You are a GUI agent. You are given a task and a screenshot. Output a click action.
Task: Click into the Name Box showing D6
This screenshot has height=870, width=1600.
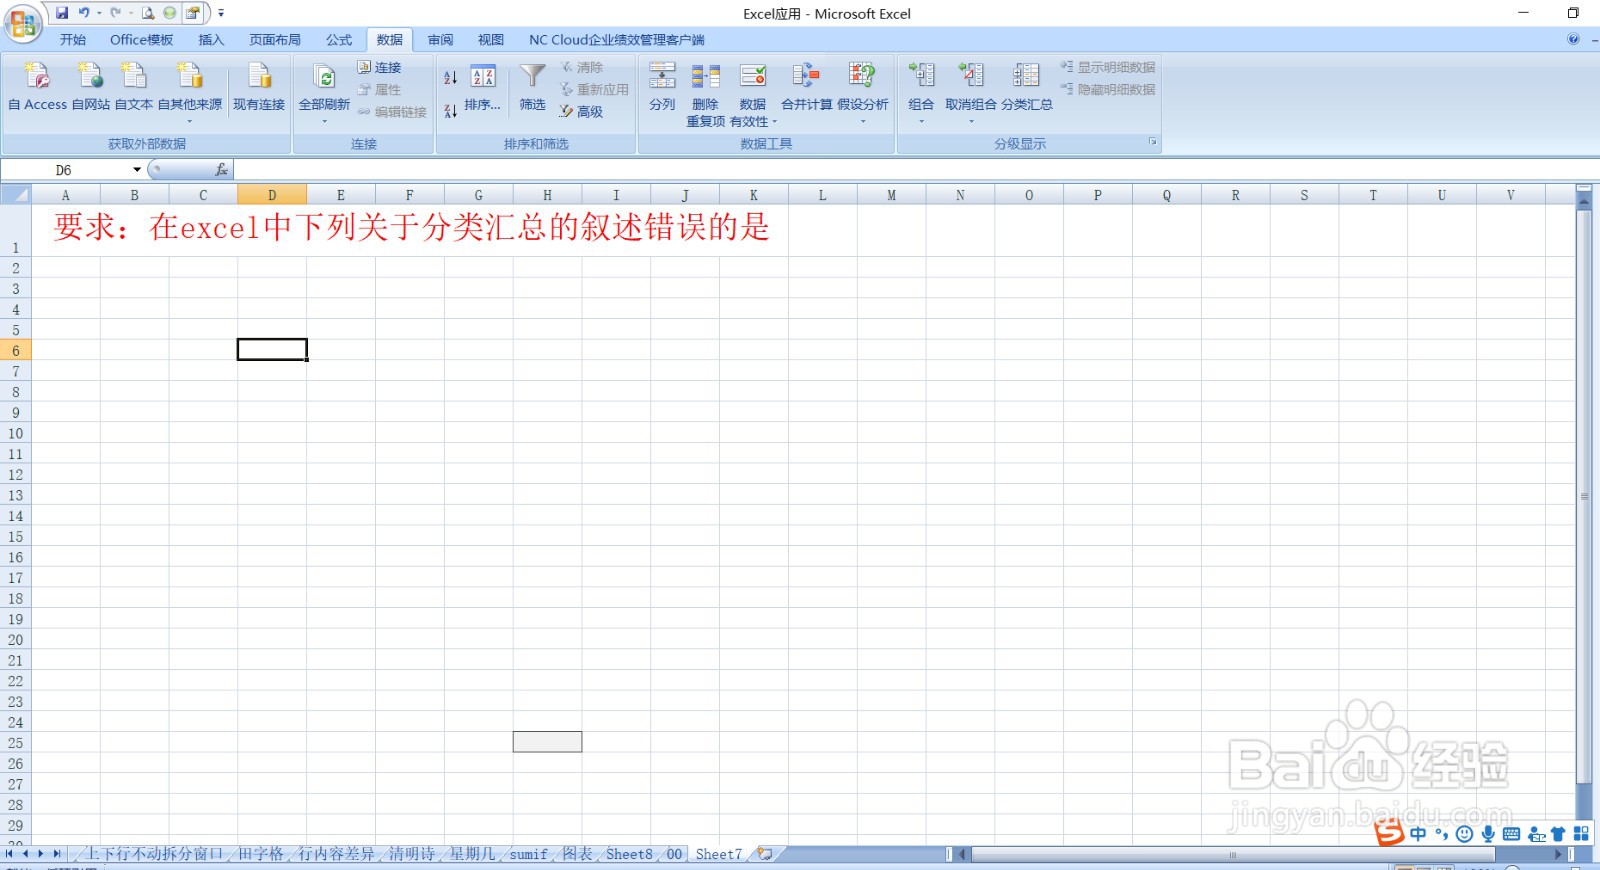coord(65,170)
